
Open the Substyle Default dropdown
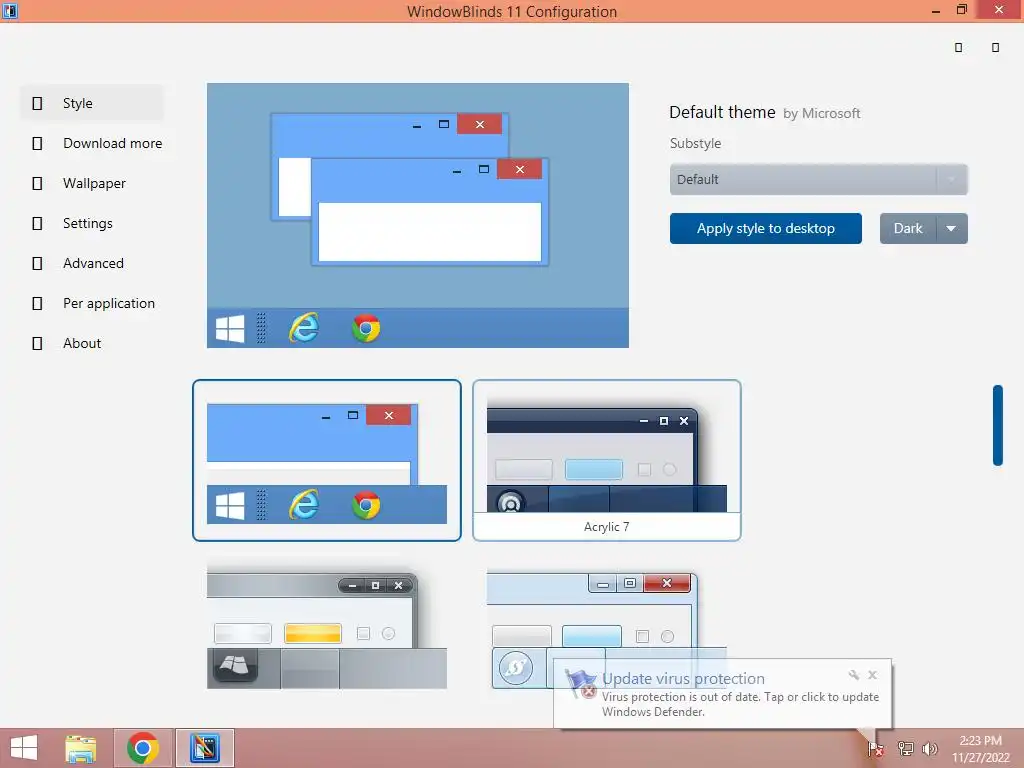(x=818, y=179)
